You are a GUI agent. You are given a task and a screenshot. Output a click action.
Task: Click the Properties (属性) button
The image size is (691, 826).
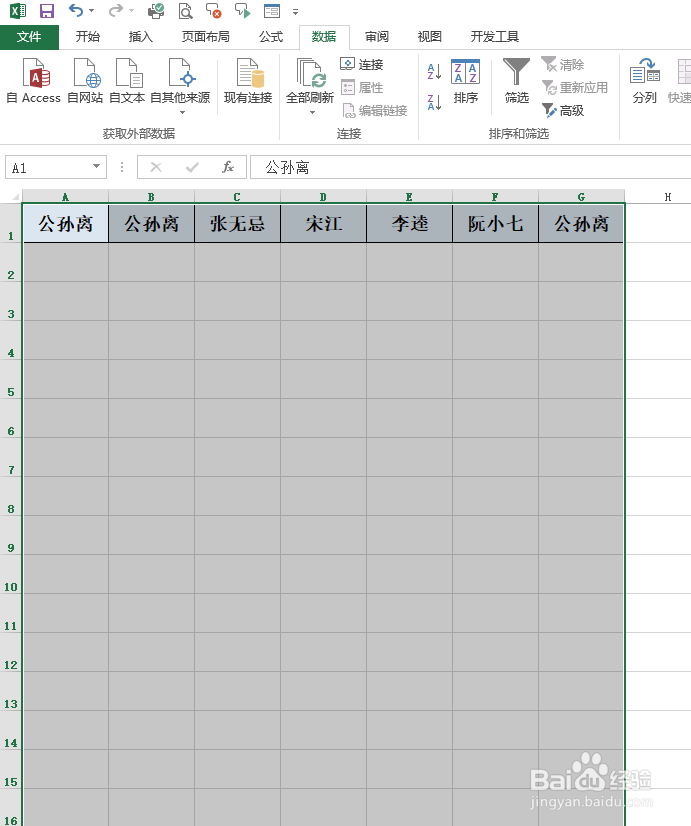(362, 87)
